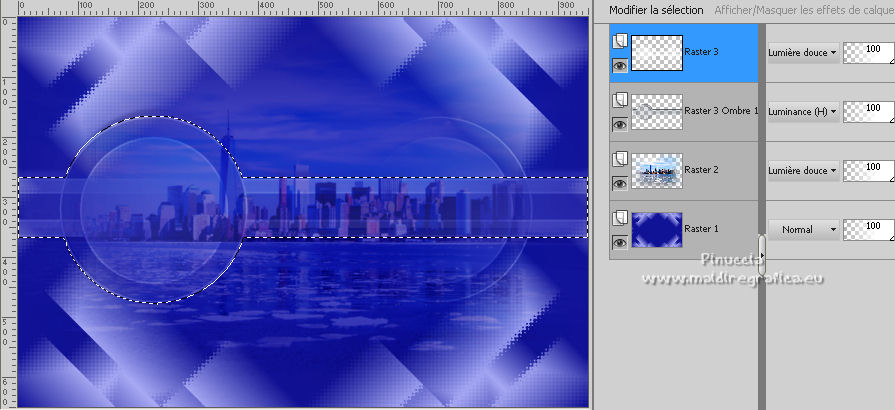Select the Raster 2 layer name
Image resolution: width=895 pixels, height=410 pixels.
pyautogui.click(x=701, y=170)
